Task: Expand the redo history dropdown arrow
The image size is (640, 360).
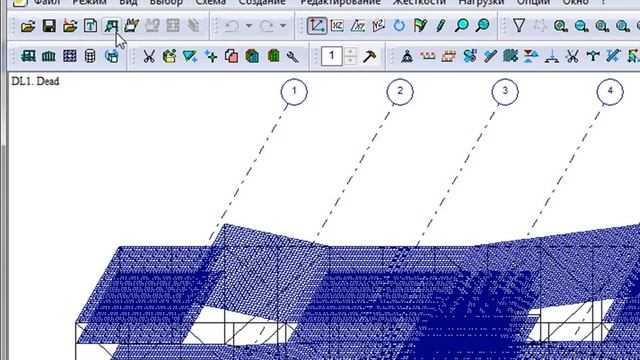Action: pos(283,26)
